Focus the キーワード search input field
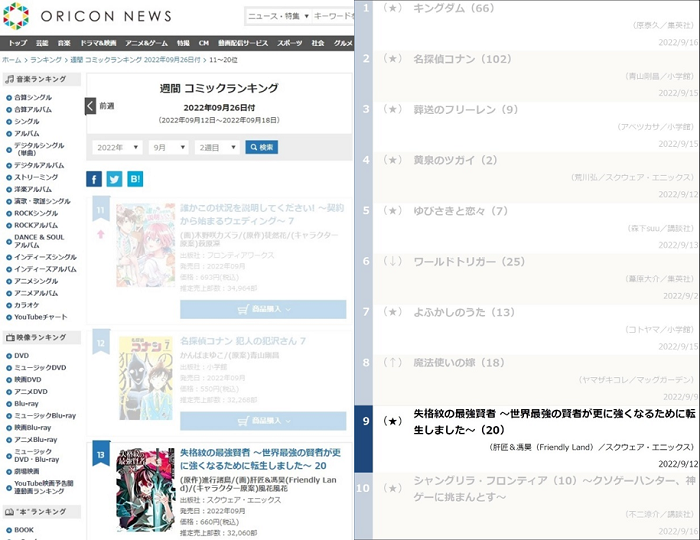Screen dimensions: 700x540 [333, 16]
